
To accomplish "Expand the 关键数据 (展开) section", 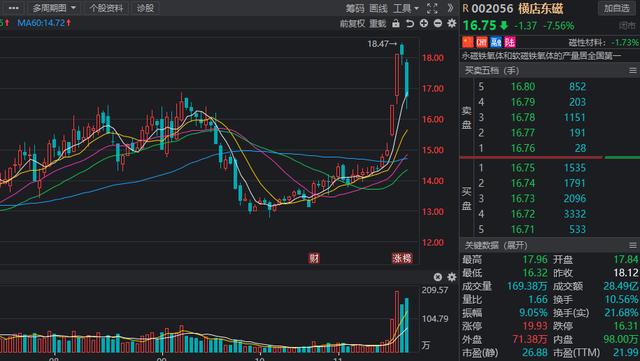I will pos(496,245).
